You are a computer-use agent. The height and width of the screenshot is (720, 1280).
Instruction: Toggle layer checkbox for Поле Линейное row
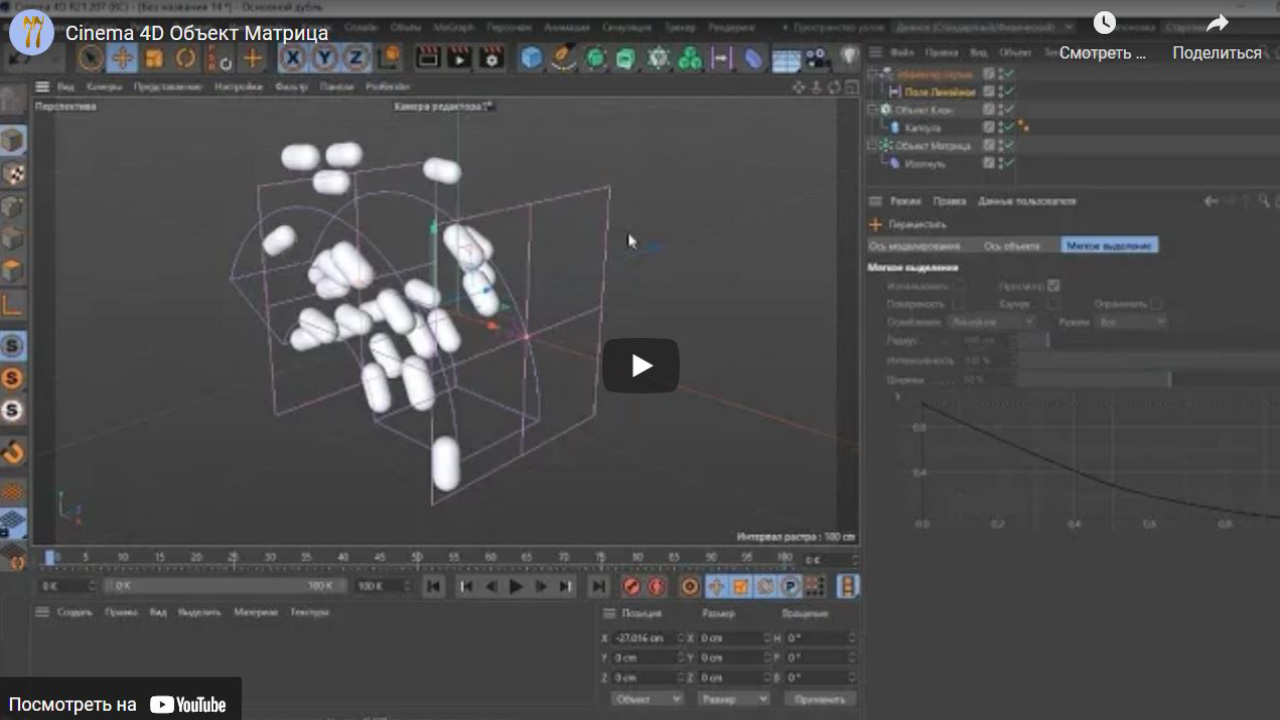(x=989, y=92)
